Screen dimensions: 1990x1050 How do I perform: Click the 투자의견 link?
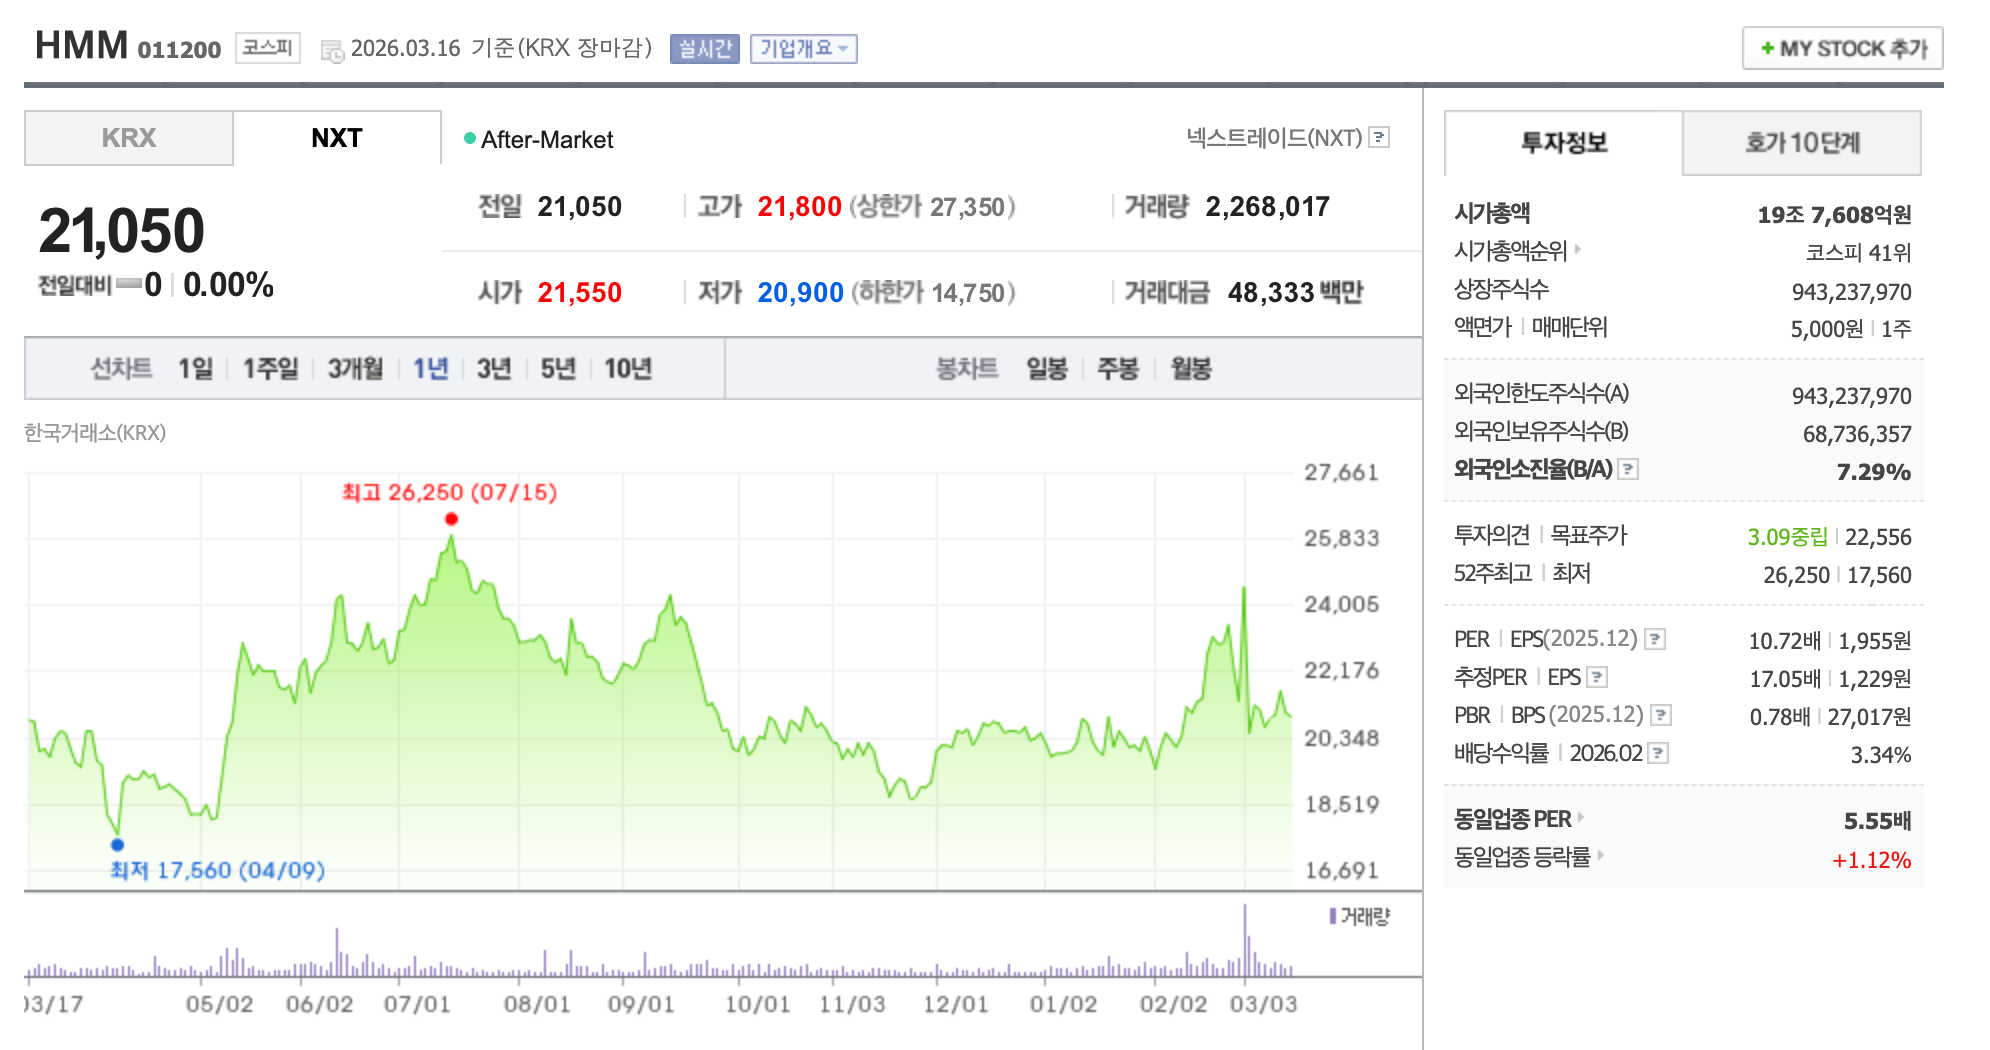[x=1491, y=535]
